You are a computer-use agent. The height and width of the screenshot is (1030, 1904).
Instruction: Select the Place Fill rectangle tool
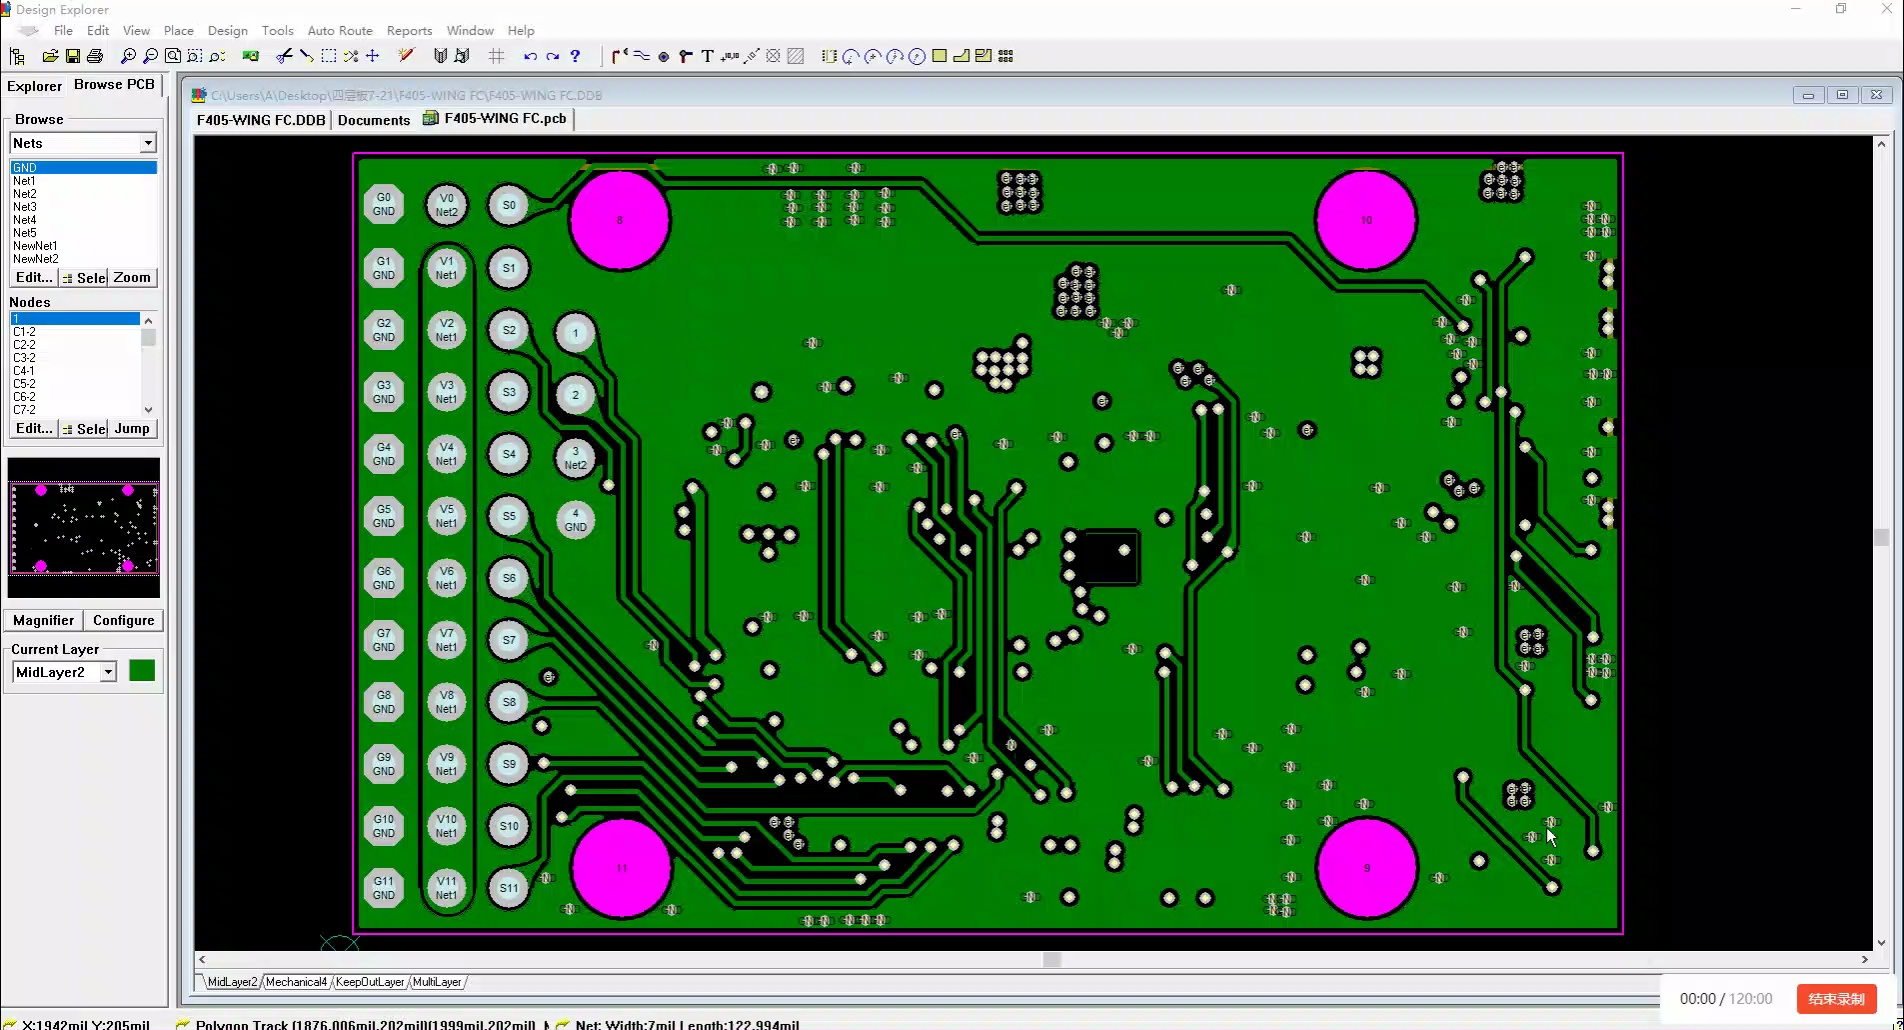coord(939,56)
